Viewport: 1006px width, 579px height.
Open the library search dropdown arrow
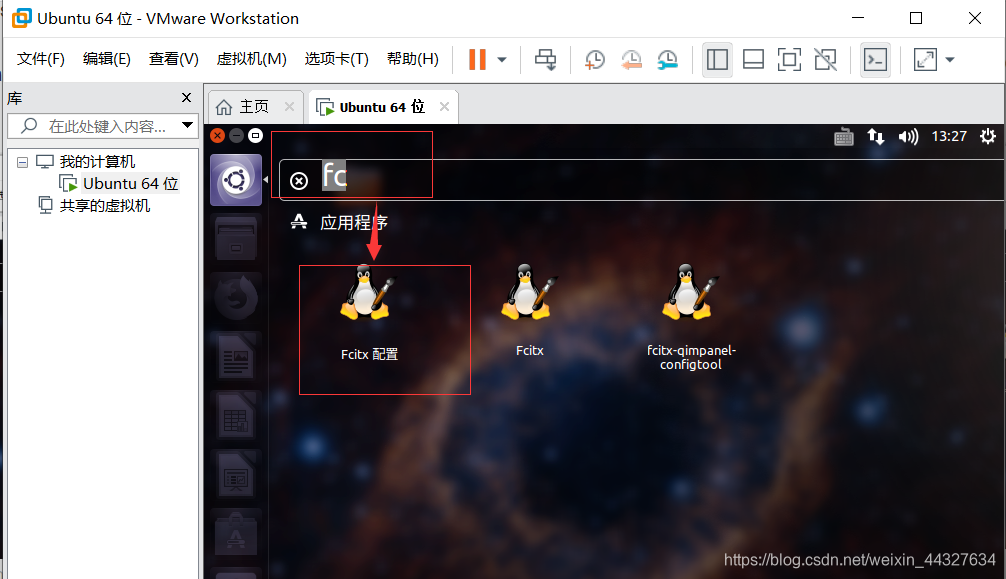click(x=187, y=125)
